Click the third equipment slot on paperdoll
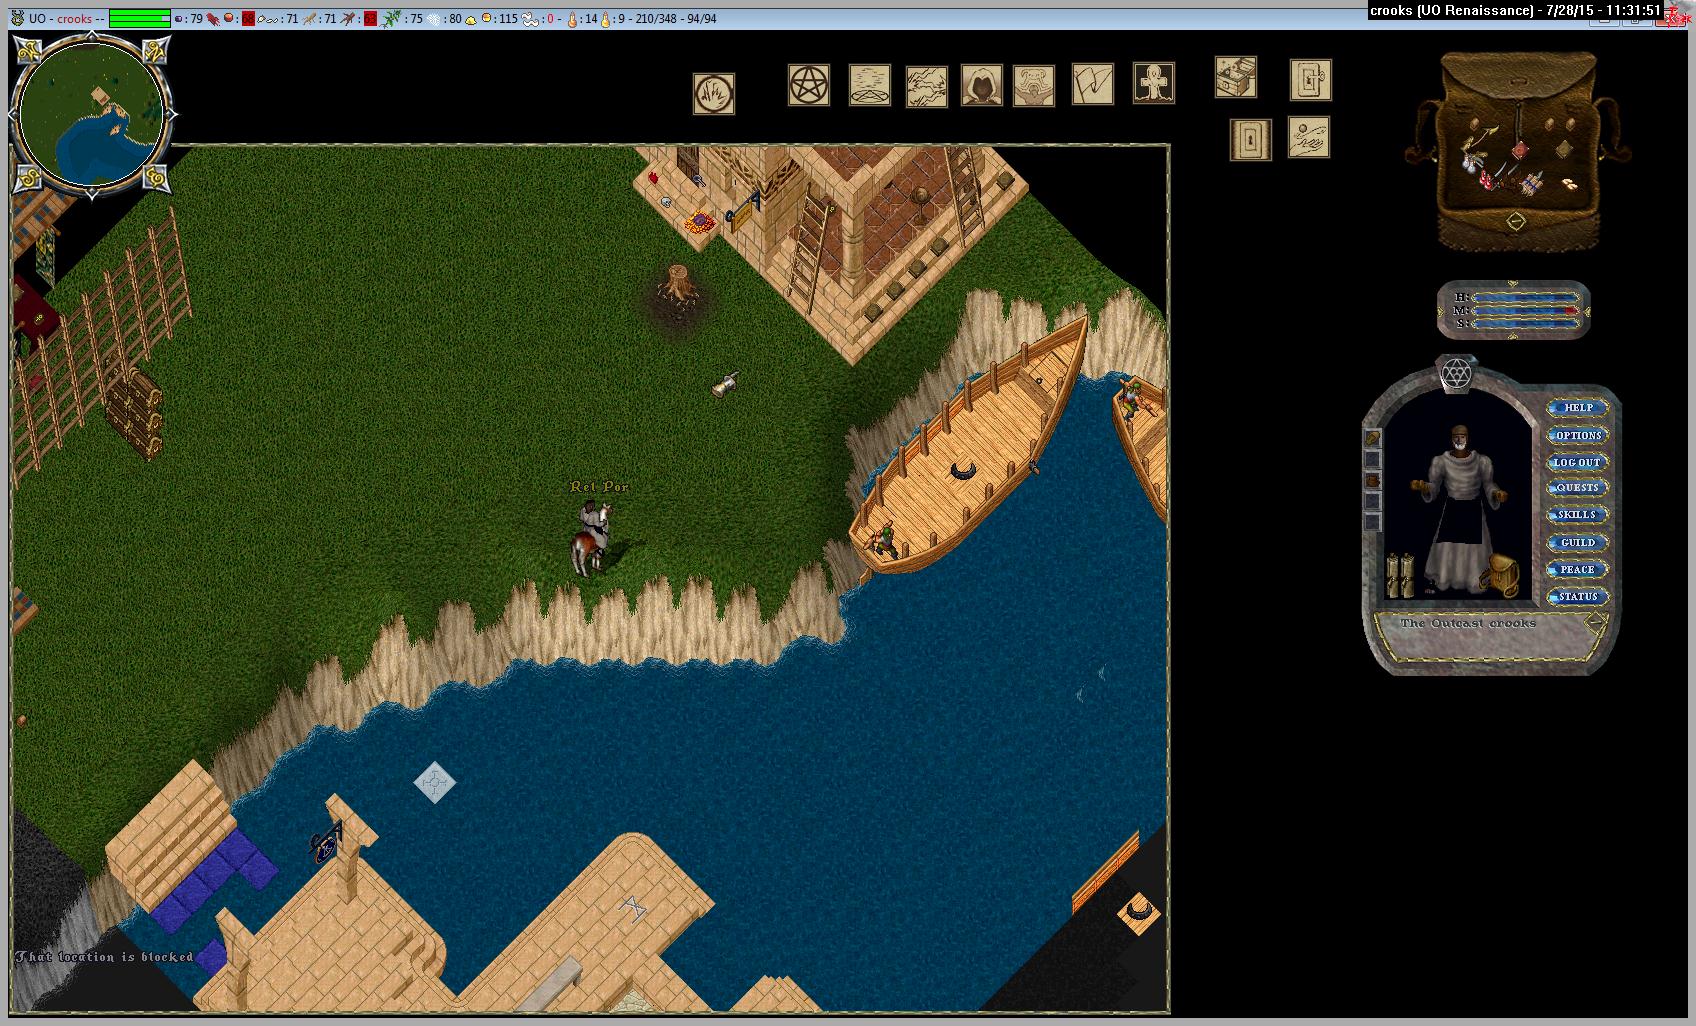1696x1026 pixels. [x=1373, y=480]
